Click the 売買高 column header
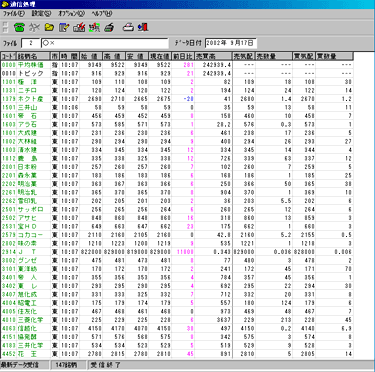Image resolution: width=375 pixels, height=372 pixels. click(x=213, y=56)
